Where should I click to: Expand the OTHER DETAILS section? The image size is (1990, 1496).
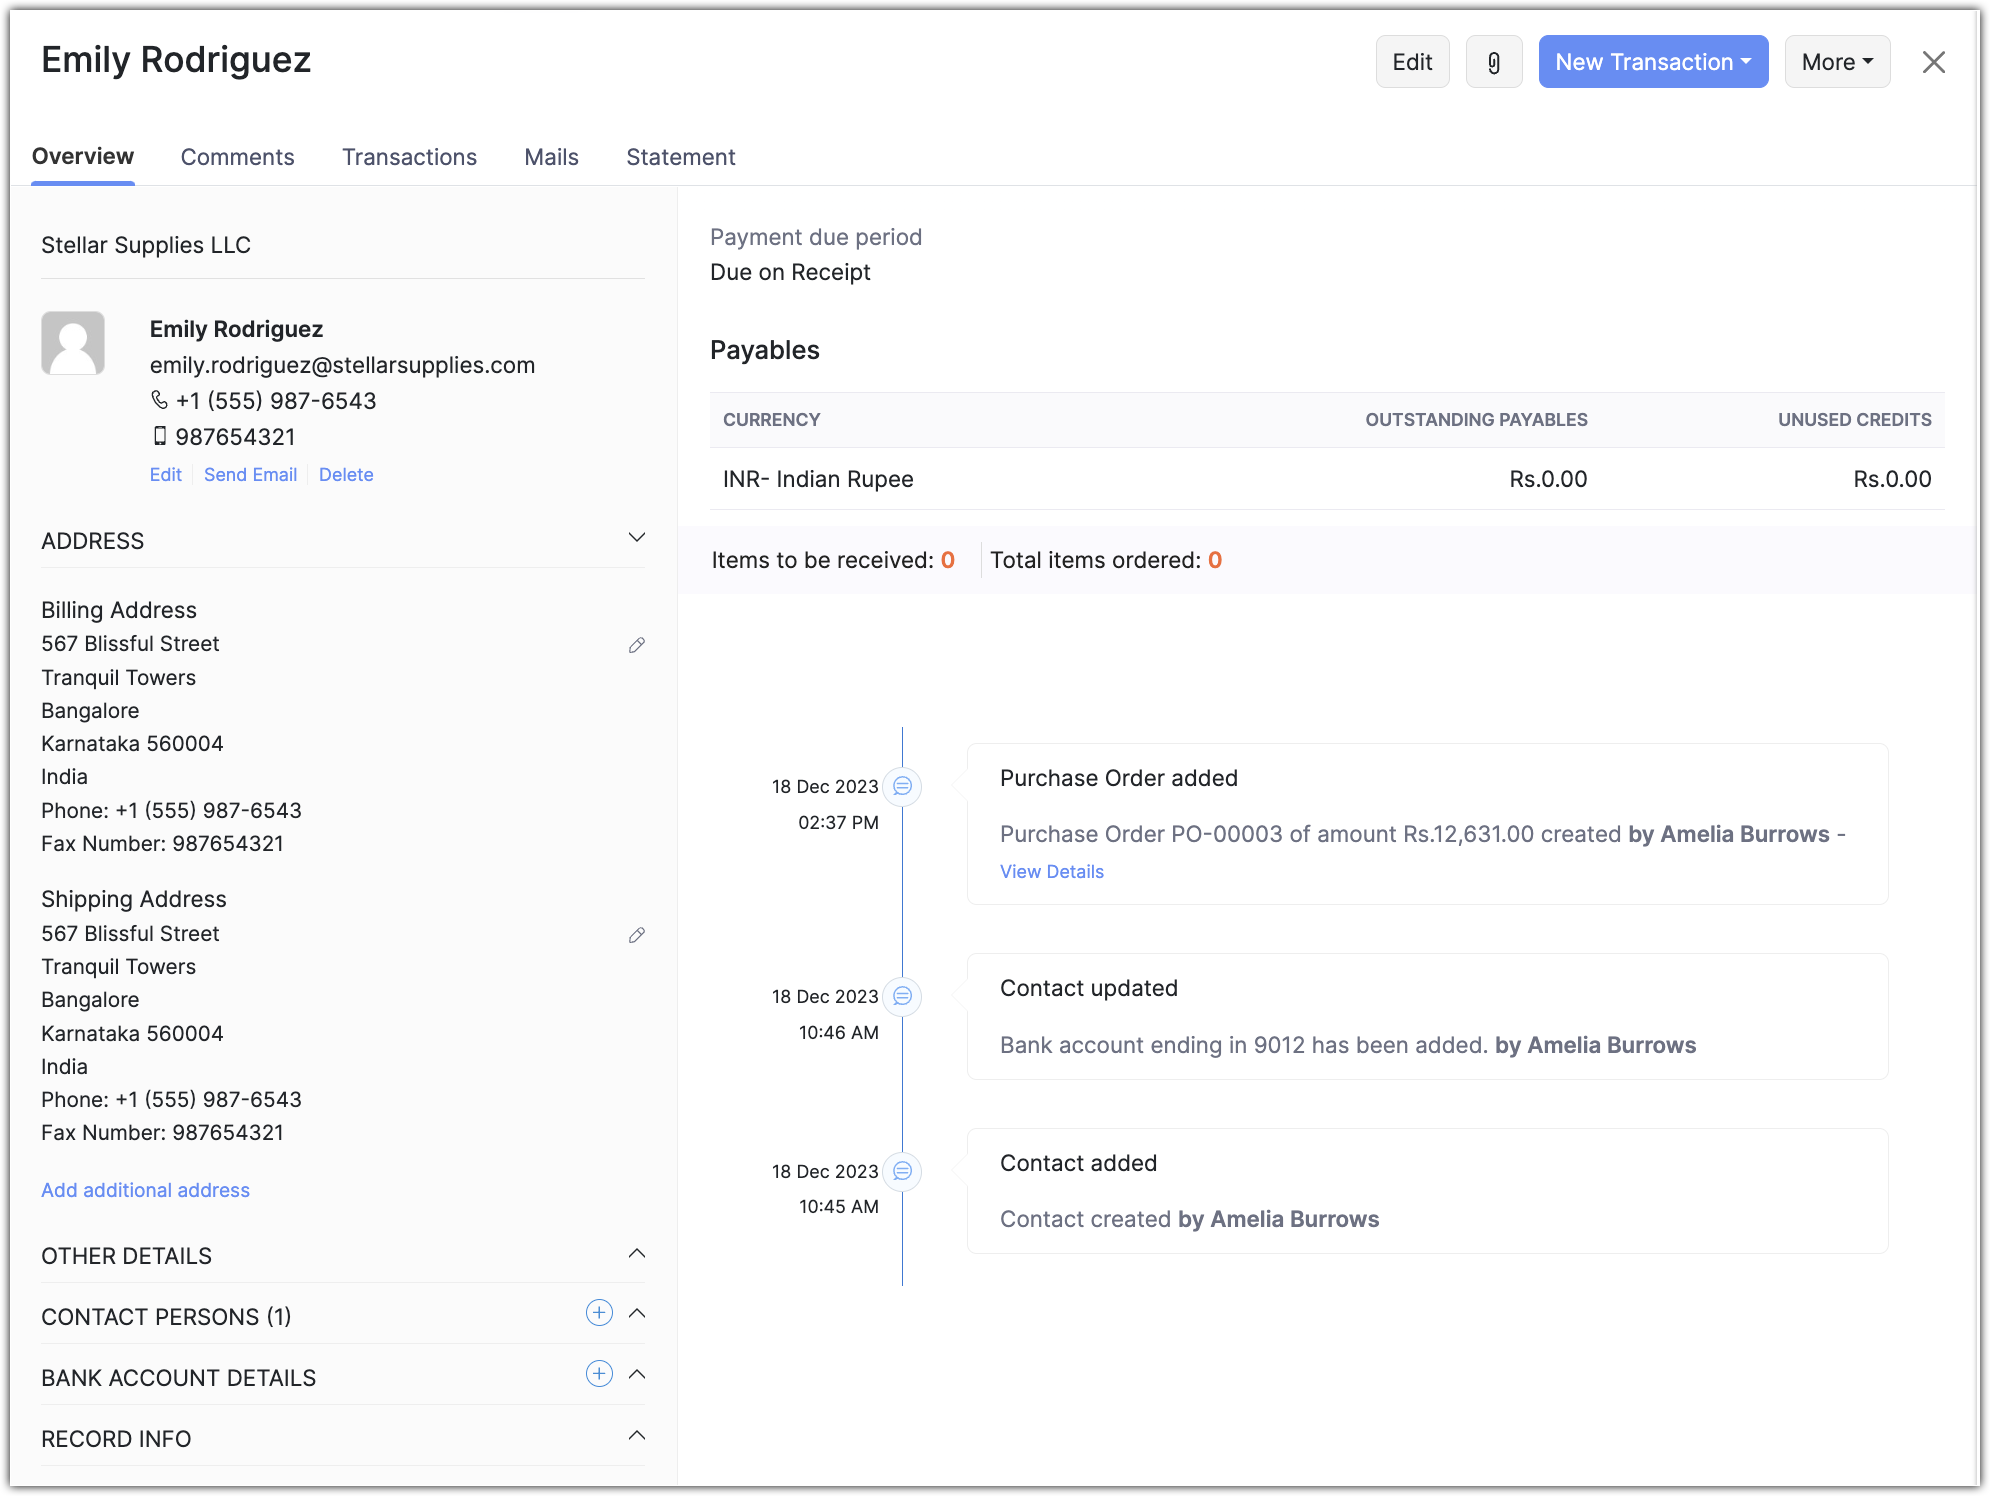tap(636, 1254)
